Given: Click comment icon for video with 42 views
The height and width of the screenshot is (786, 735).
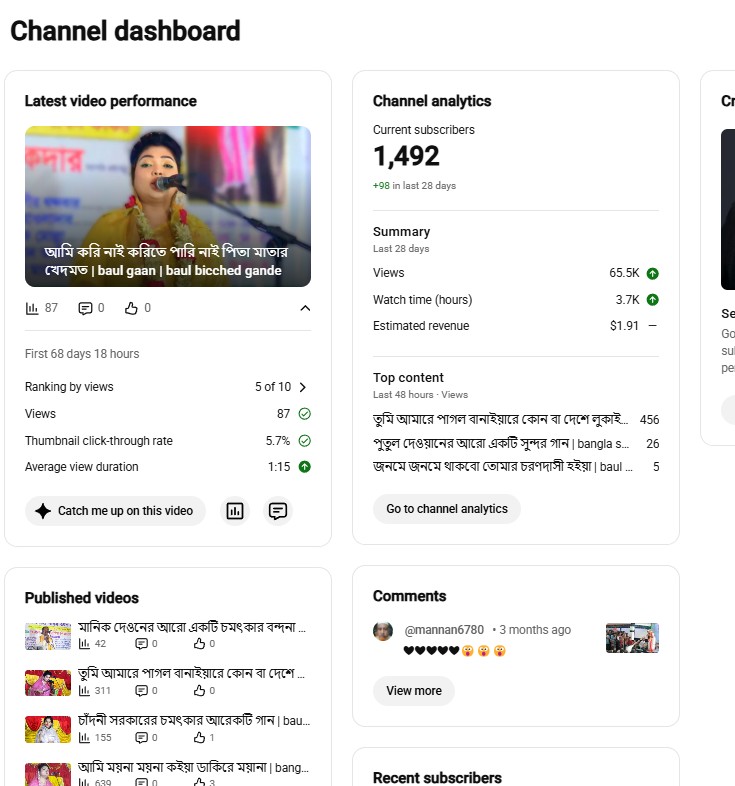Looking at the screenshot, I should click(x=142, y=644).
